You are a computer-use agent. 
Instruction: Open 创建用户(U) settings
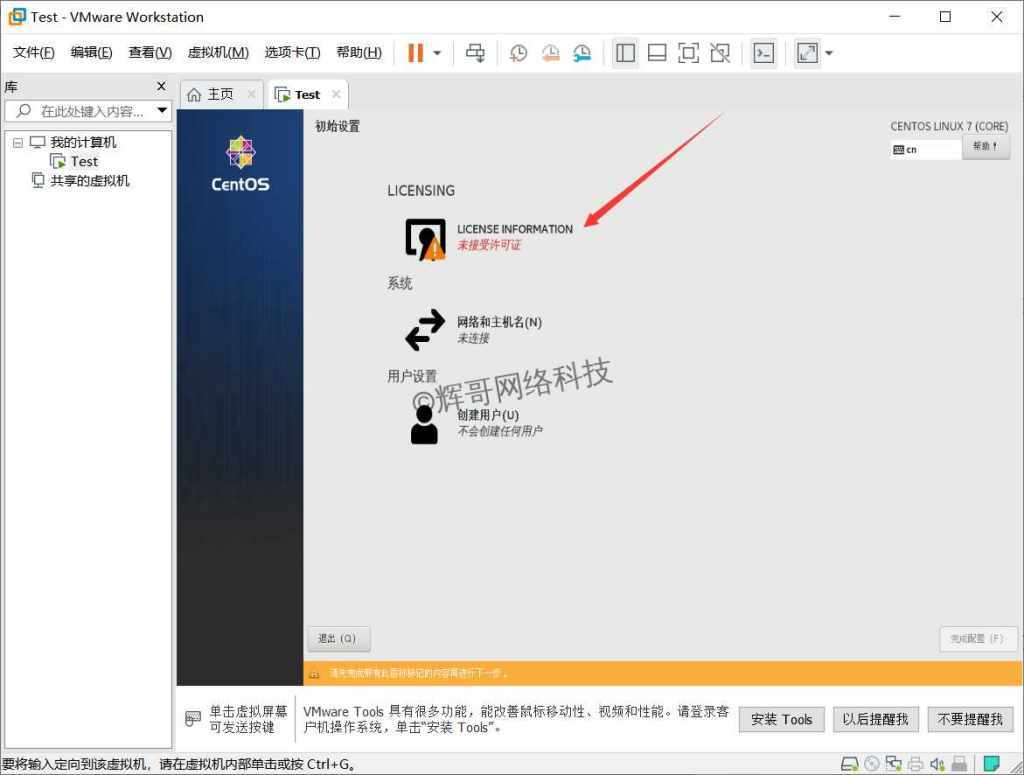476,423
